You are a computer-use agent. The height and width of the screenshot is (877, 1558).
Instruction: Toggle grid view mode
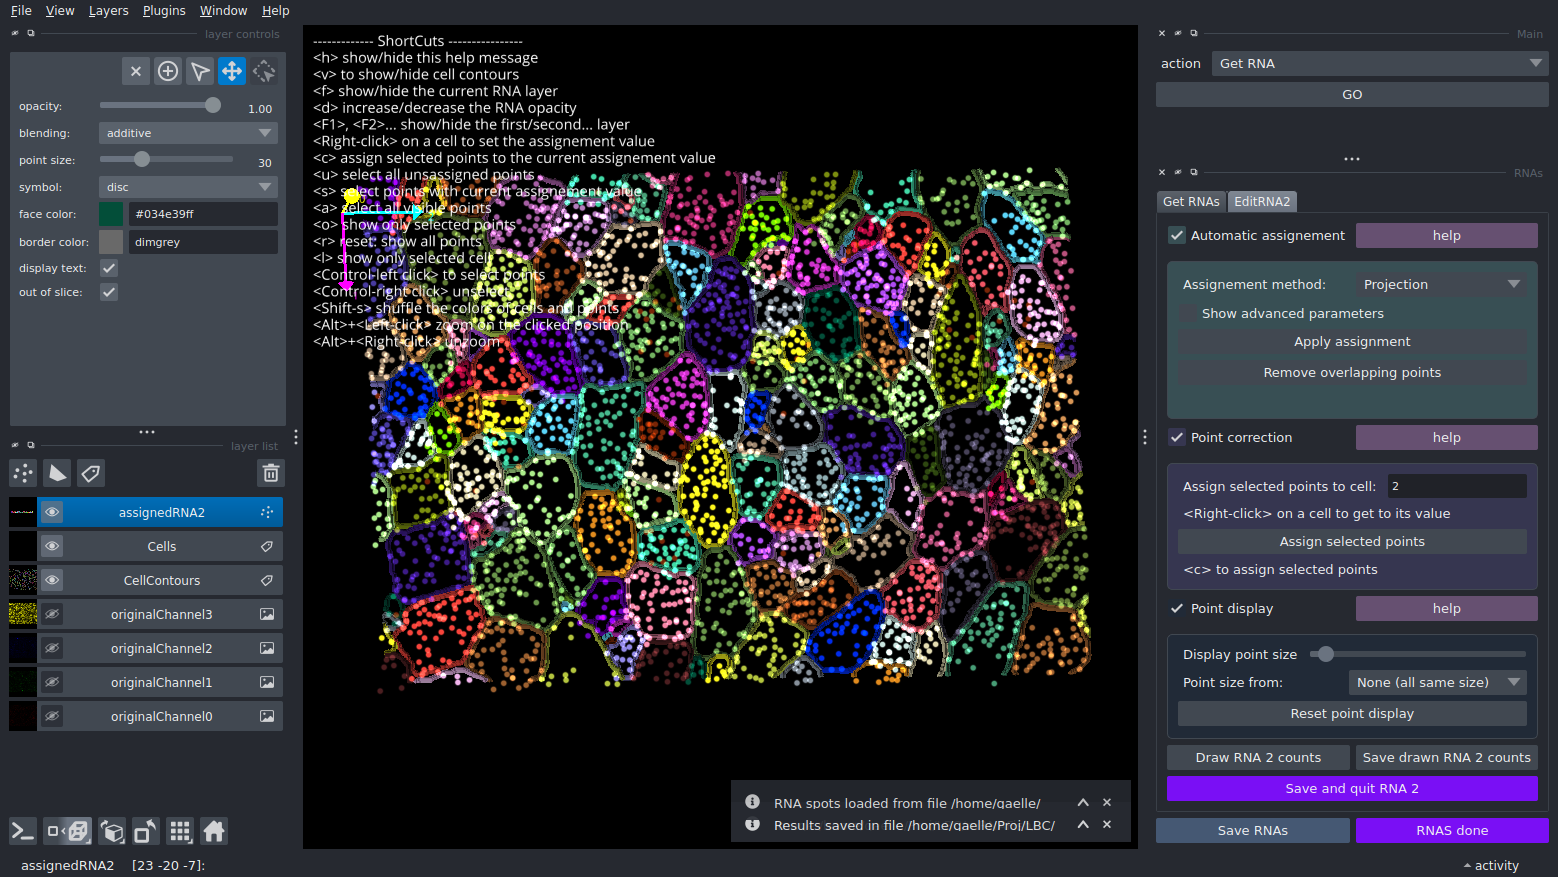[x=180, y=831]
